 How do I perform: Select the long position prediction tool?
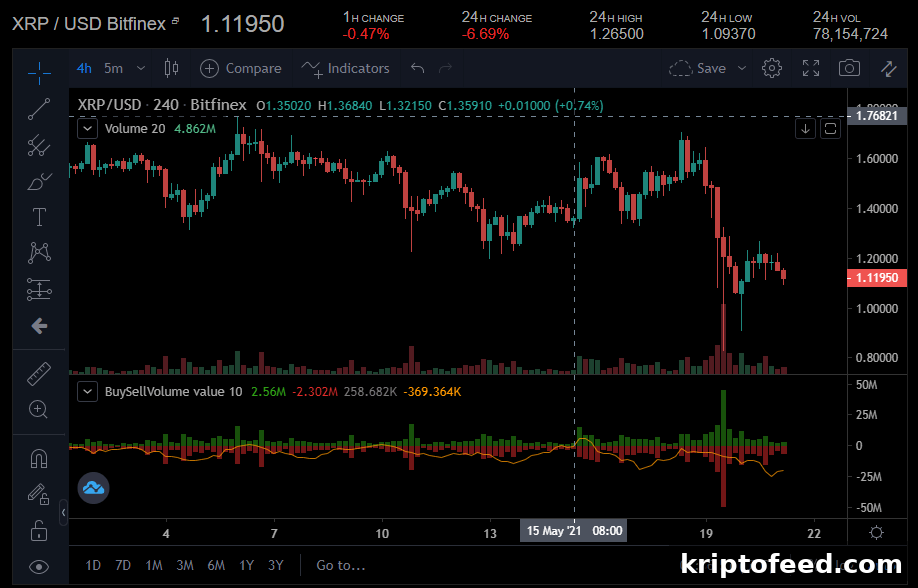click(x=39, y=289)
